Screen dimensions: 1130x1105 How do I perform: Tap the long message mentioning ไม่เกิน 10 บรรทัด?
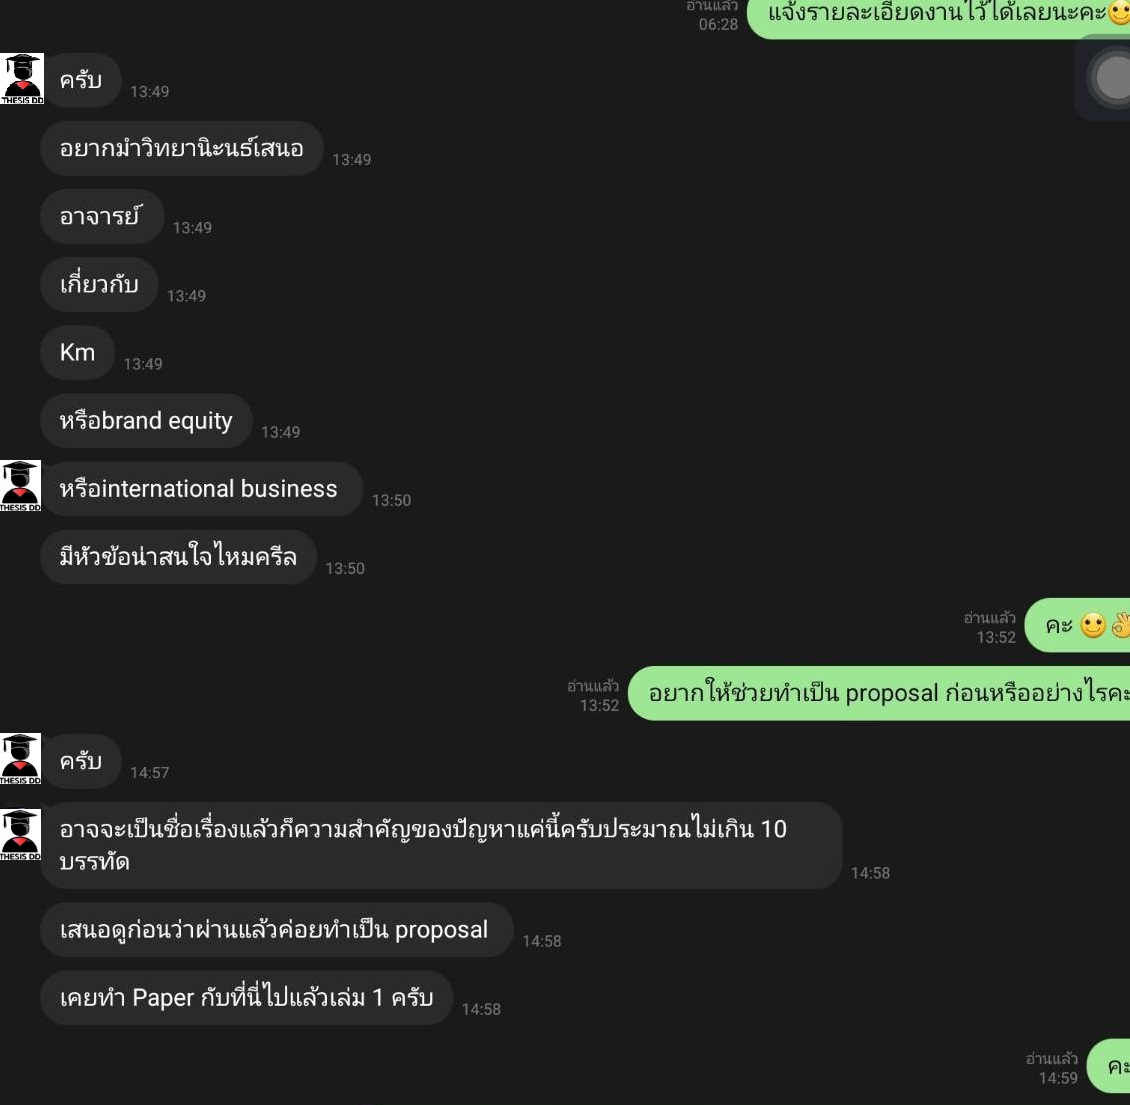point(441,846)
